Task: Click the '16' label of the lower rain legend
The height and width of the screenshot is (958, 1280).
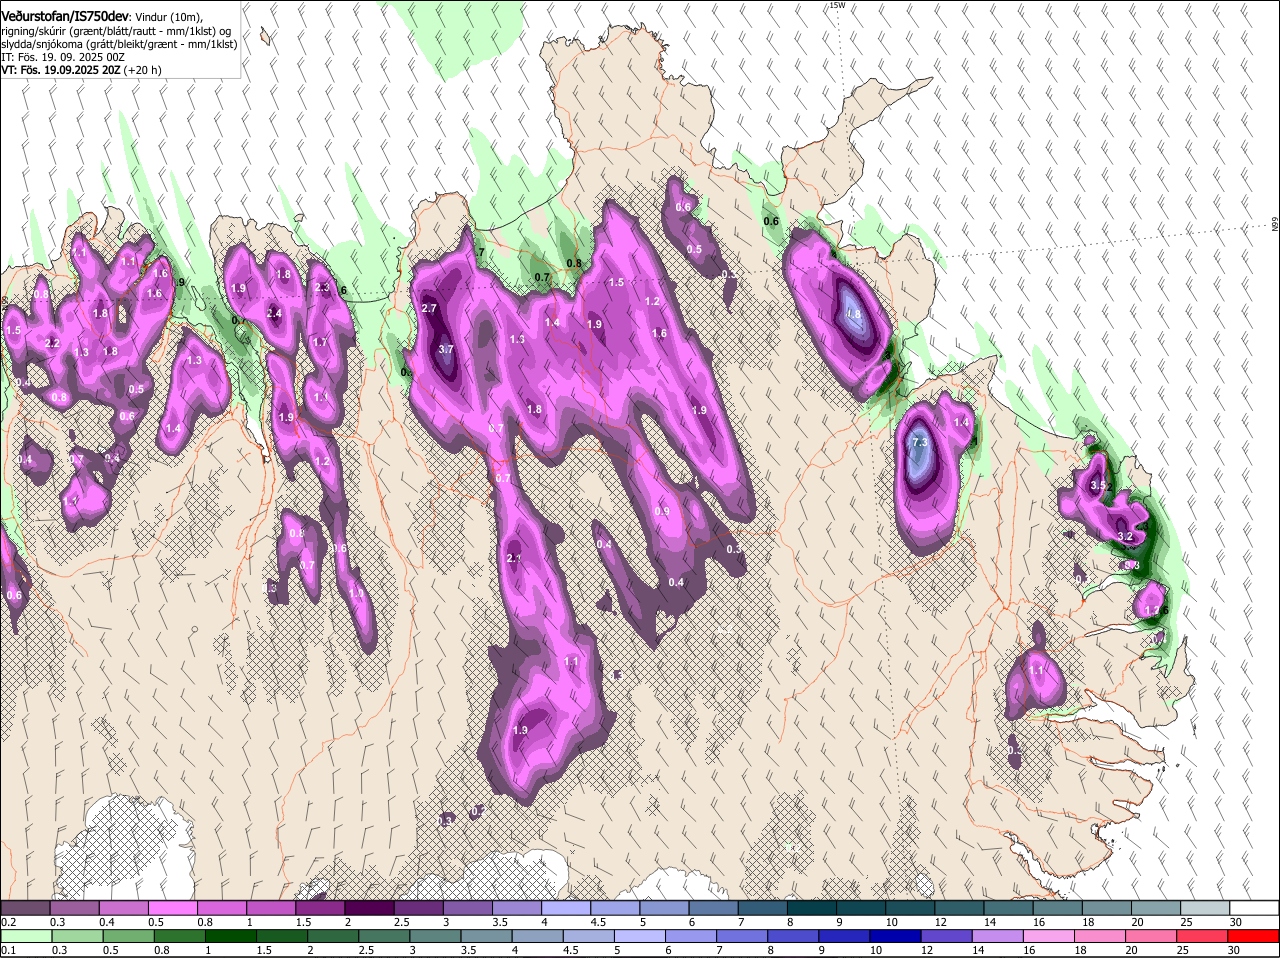Action: [x=1030, y=950]
